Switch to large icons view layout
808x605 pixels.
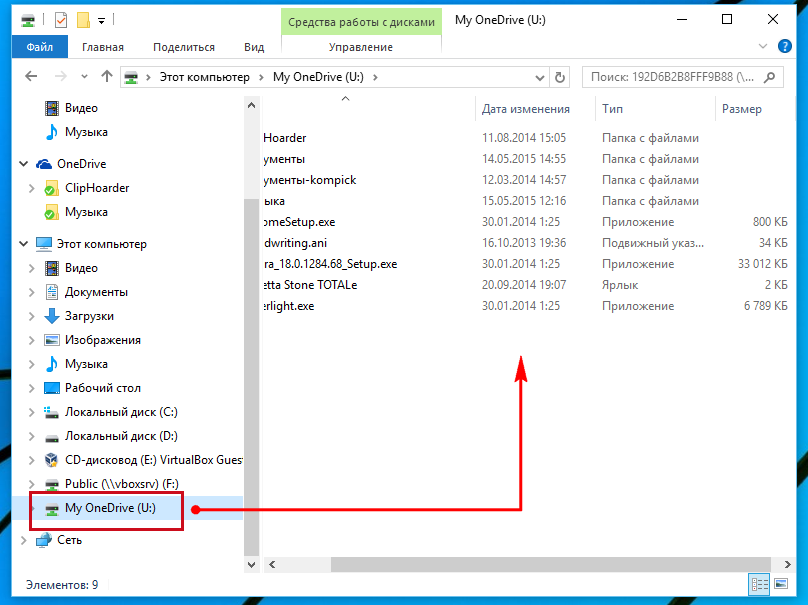pos(781,583)
